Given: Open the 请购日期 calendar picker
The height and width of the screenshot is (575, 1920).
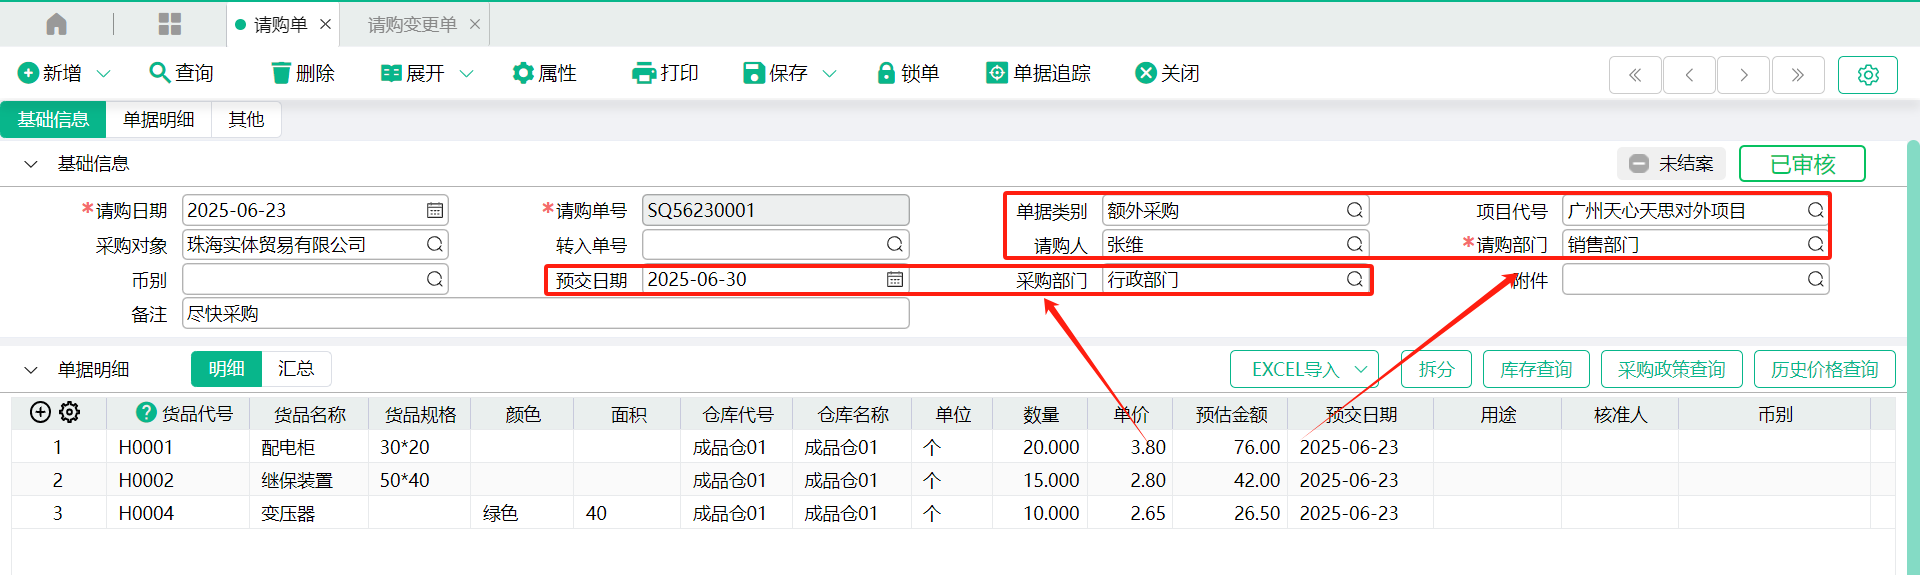Looking at the screenshot, I should tap(434, 210).
